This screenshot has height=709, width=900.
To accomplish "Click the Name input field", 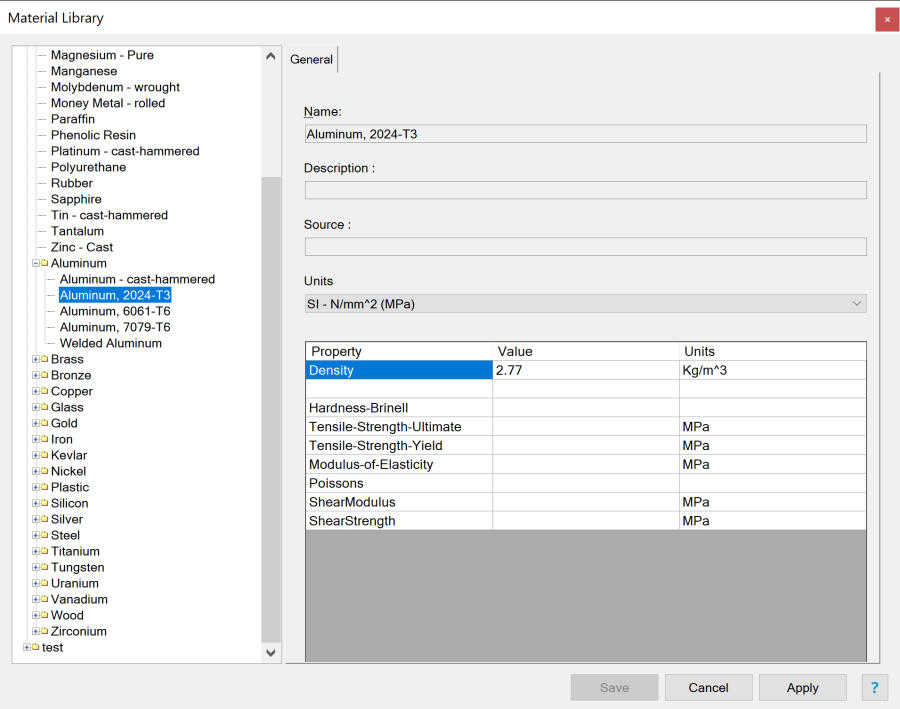I will (585, 134).
